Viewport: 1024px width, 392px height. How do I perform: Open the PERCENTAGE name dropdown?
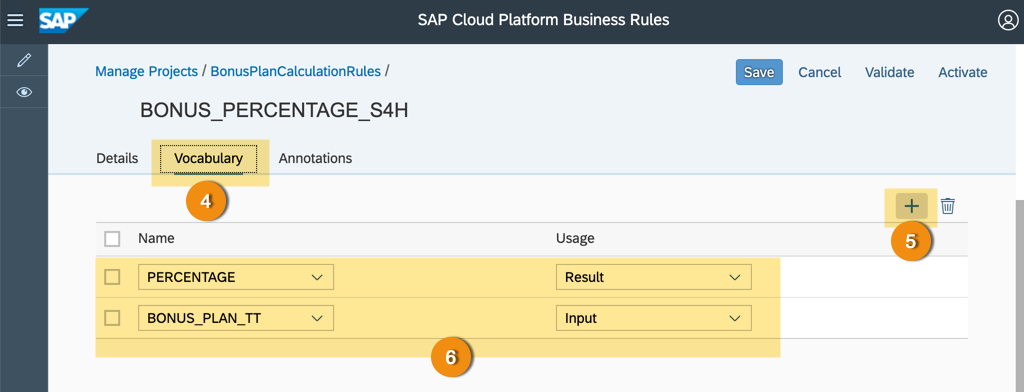click(236, 277)
